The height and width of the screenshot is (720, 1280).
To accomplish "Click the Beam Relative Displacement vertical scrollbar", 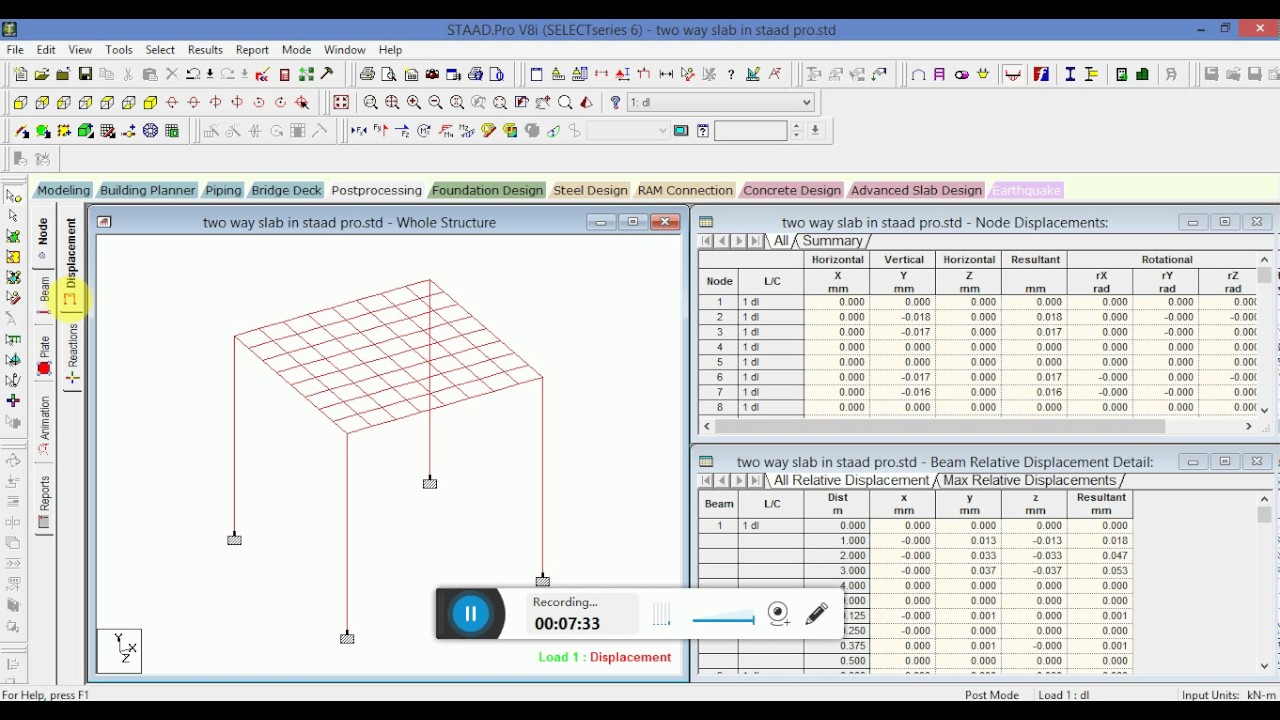I will point(1264,582).
